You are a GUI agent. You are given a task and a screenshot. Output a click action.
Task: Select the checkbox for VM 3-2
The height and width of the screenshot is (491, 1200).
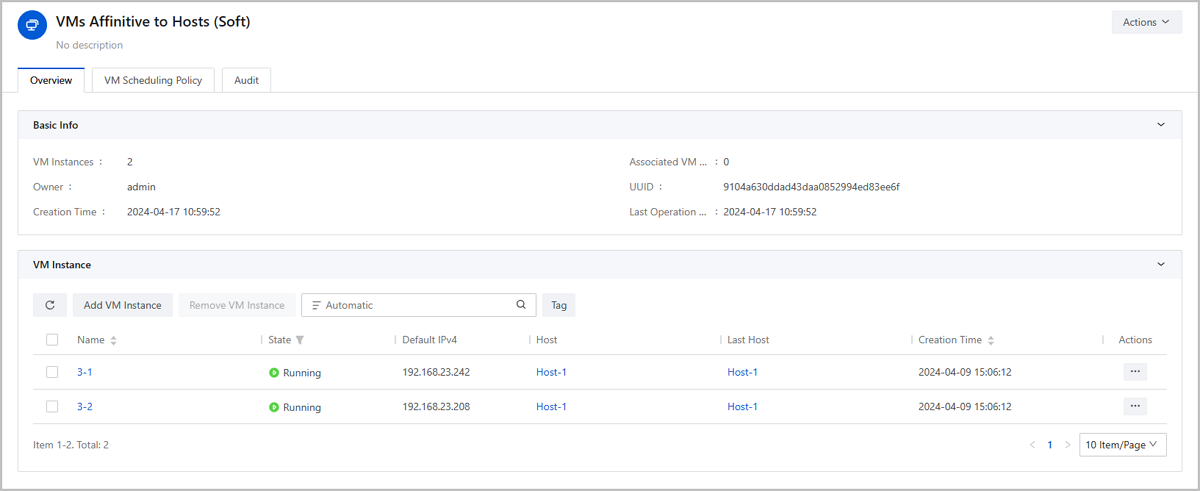(x=52, y=407)
